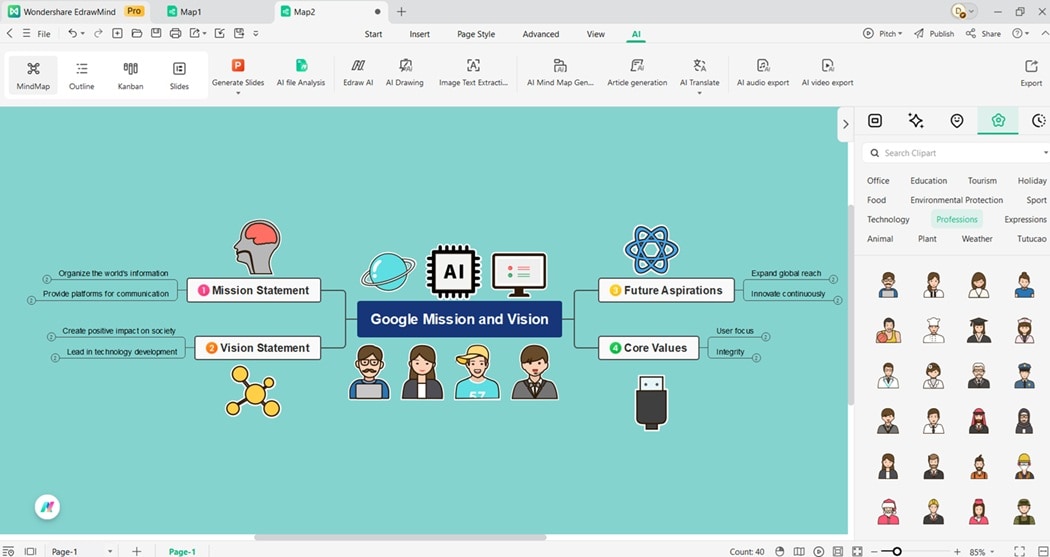Open the Advanced ribbon tab
Viewport: 1050px width, 557px height.
(x=540, y=34)
